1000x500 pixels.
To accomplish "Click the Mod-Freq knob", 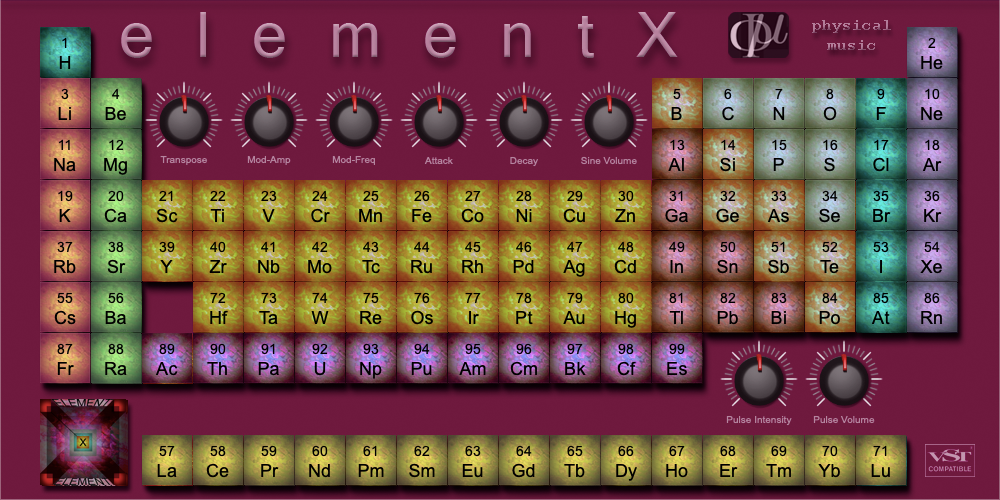I will (354, 120).
